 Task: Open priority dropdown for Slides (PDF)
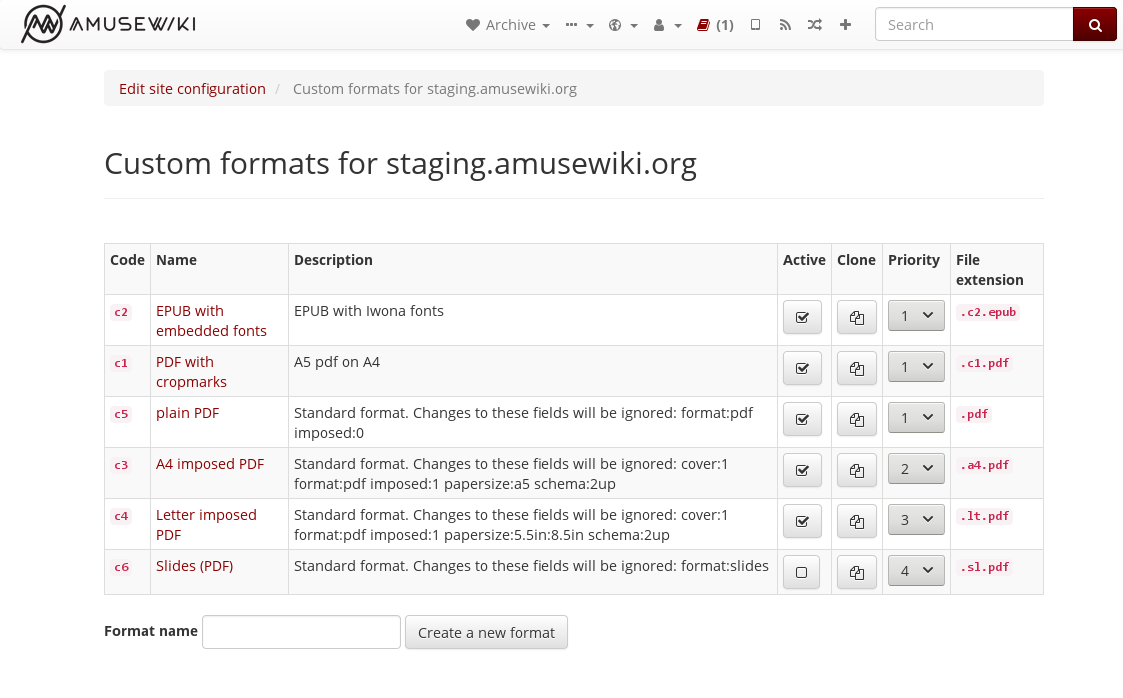click(916, 571)
